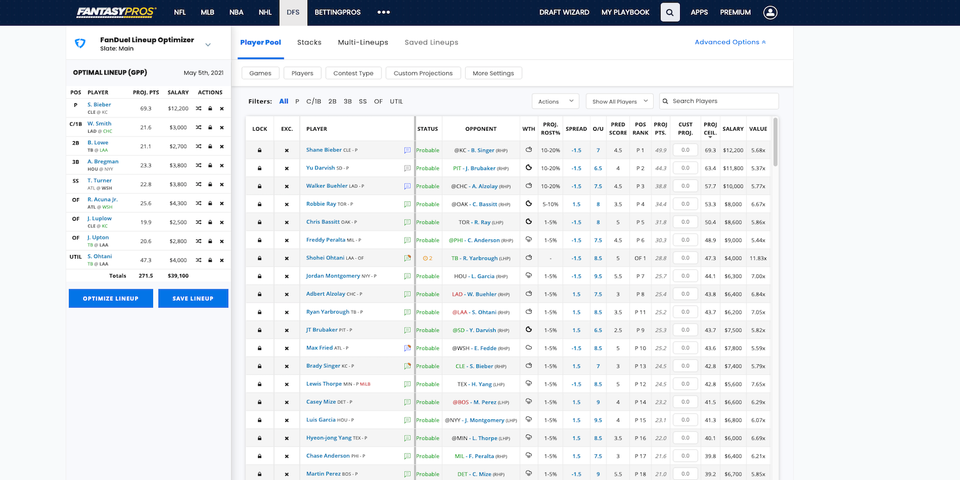Remove B. Lowe from optimal lineup

point(222,146)
